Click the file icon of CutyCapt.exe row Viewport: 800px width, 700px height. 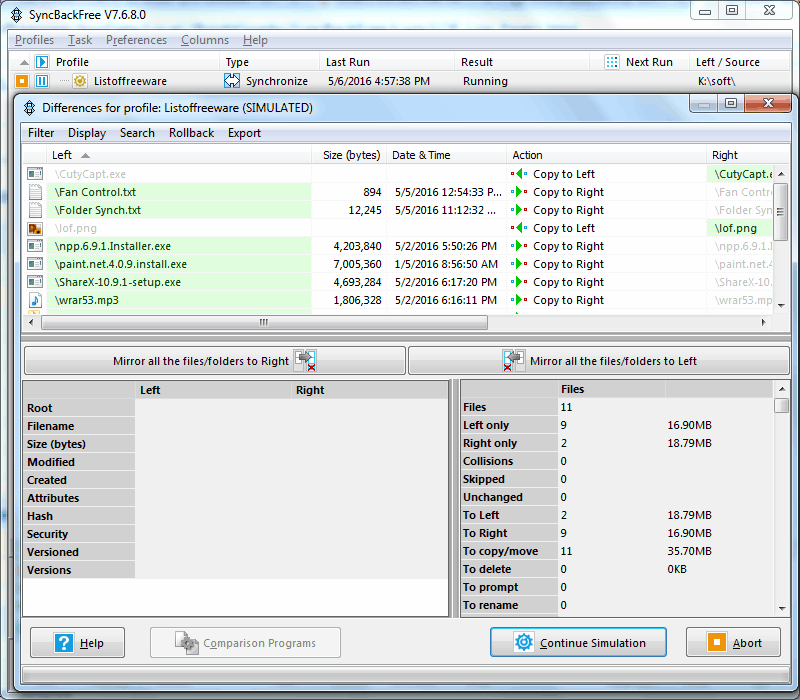pyautogui.click(x=35, y=174)
